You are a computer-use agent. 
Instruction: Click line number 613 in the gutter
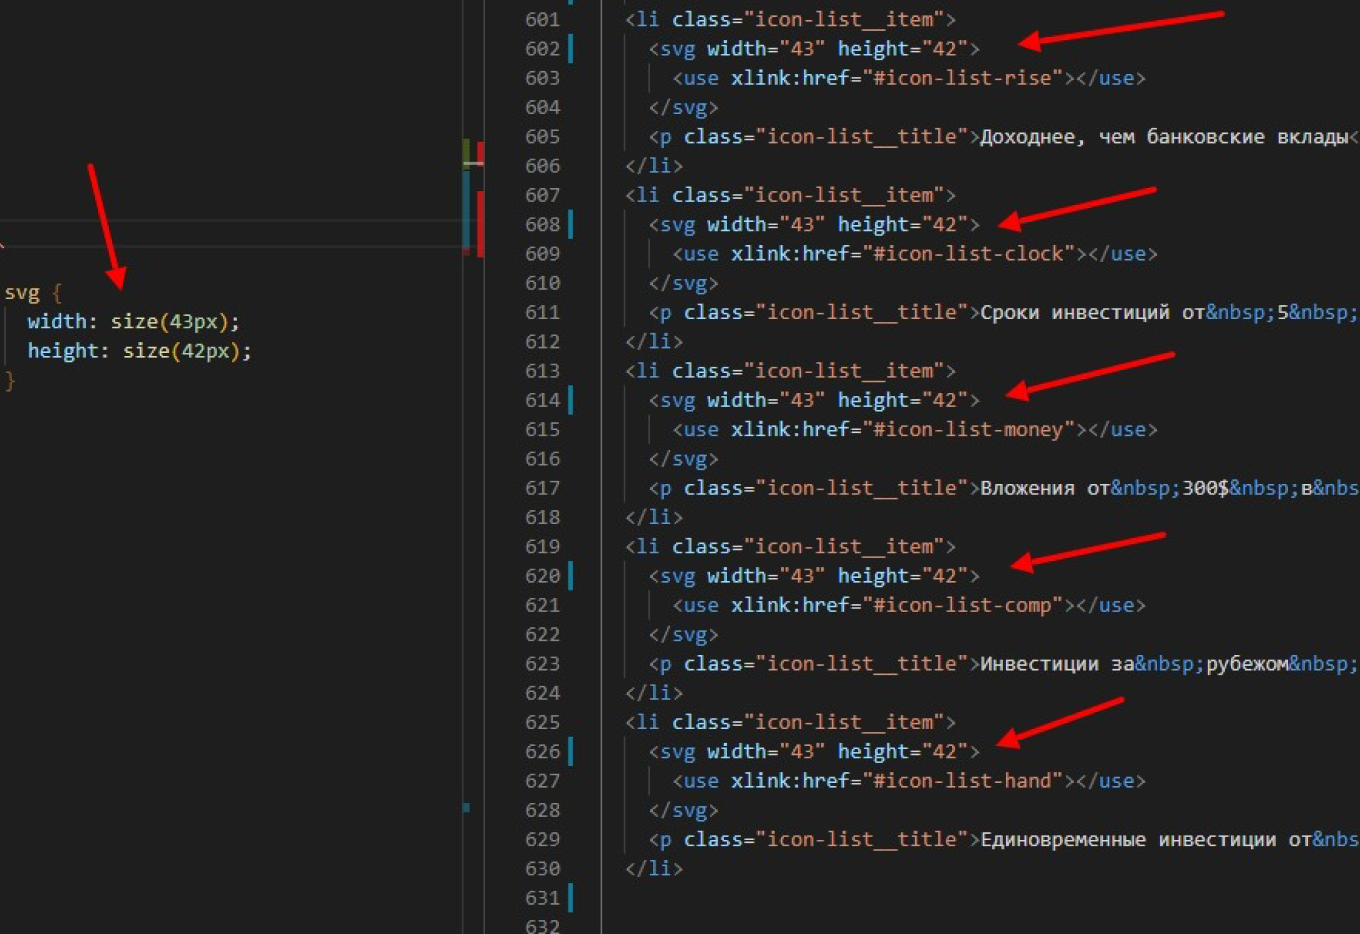tap(542, 370)
